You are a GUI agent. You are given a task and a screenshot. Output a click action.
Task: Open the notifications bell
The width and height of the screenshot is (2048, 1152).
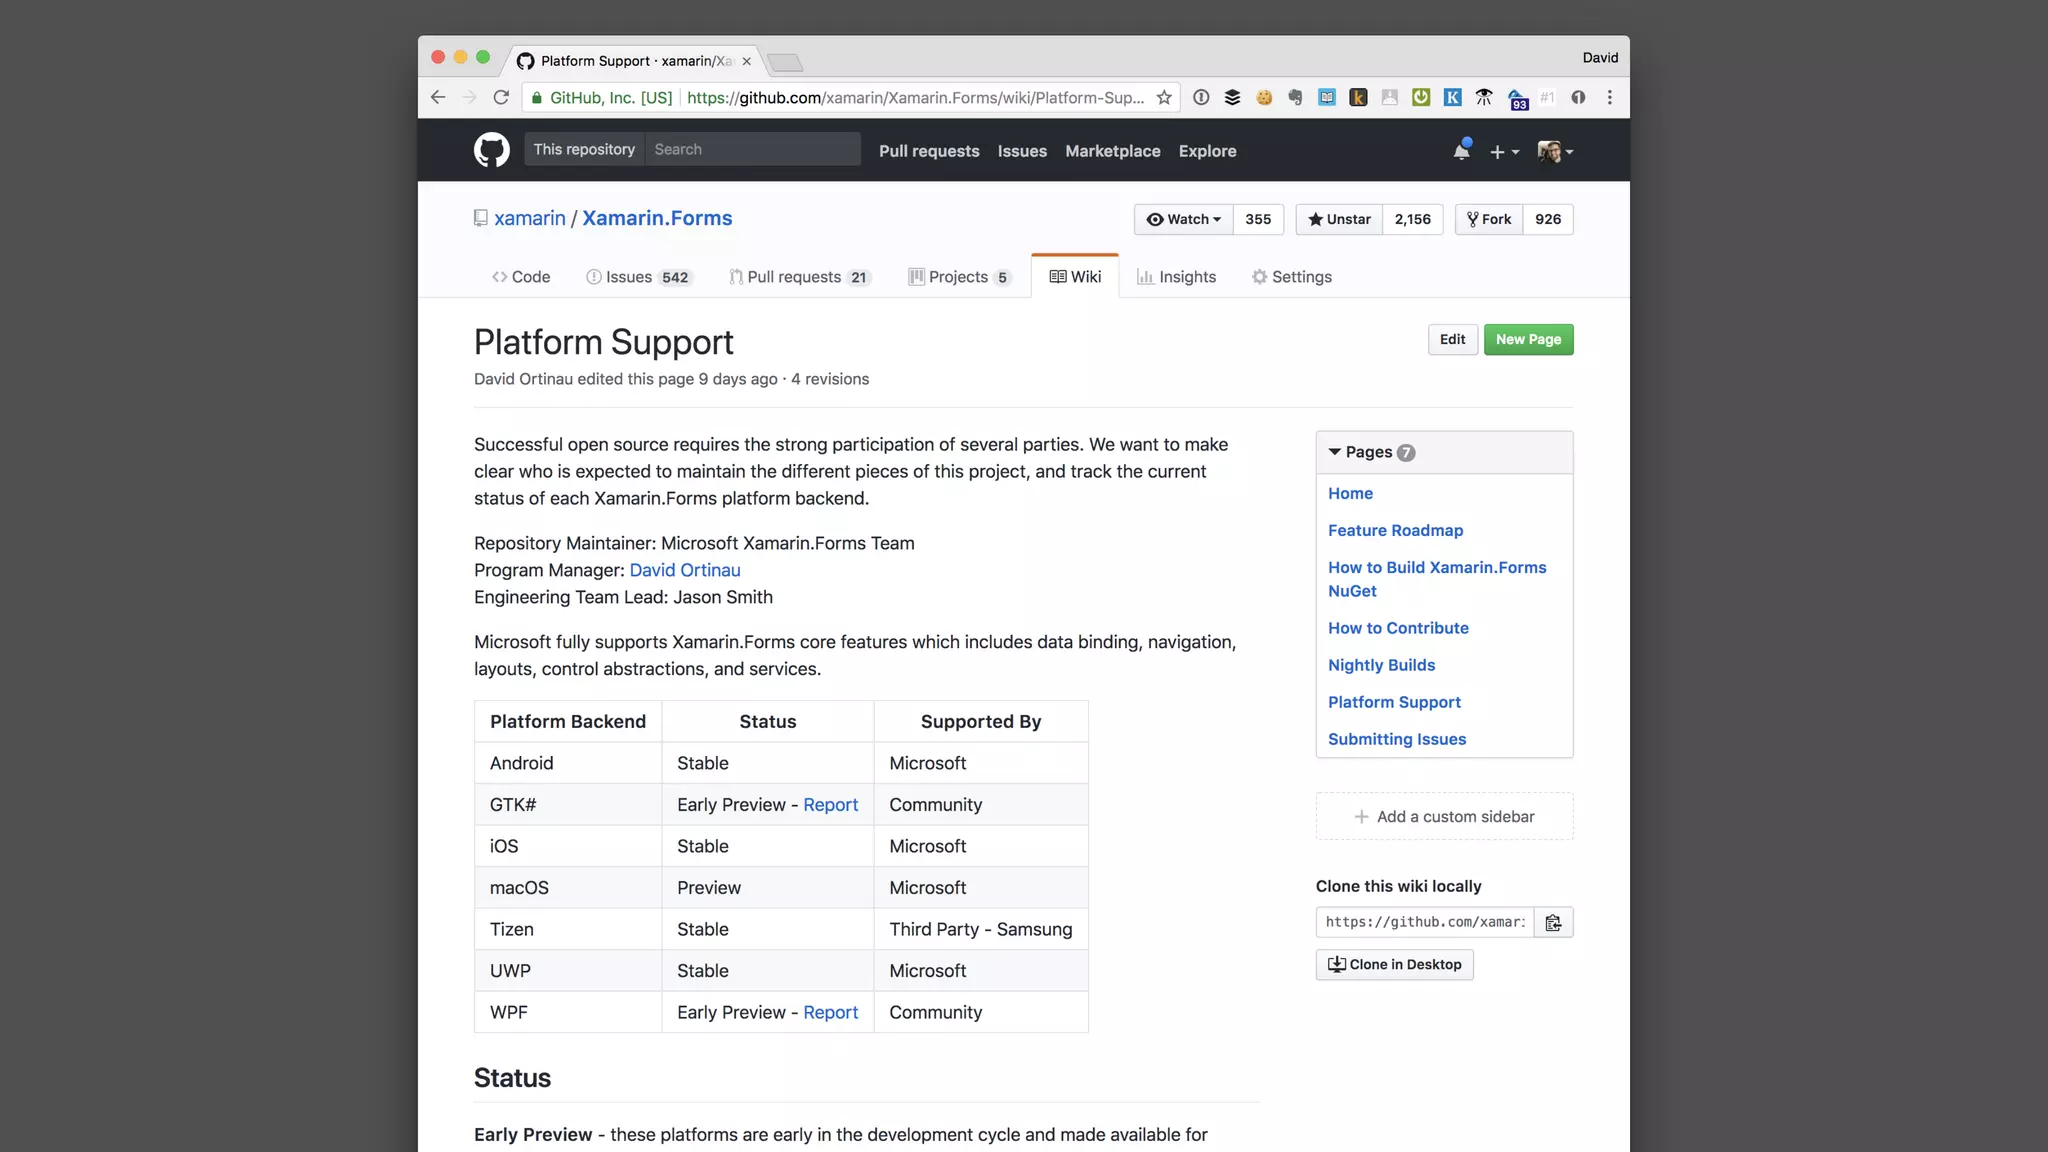tap(1461, 151)
